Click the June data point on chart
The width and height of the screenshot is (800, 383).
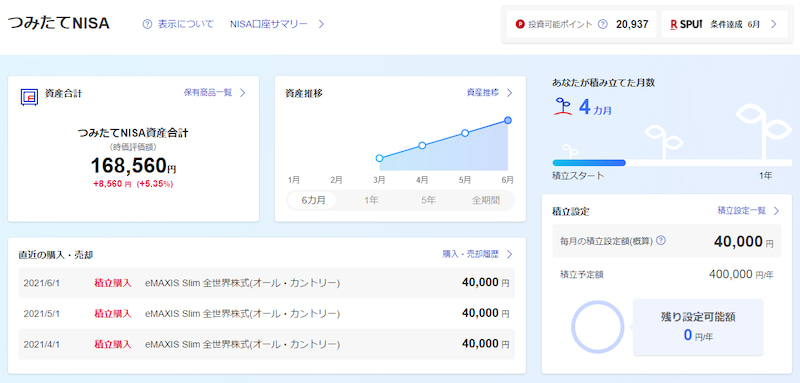(x=508, y=120)
